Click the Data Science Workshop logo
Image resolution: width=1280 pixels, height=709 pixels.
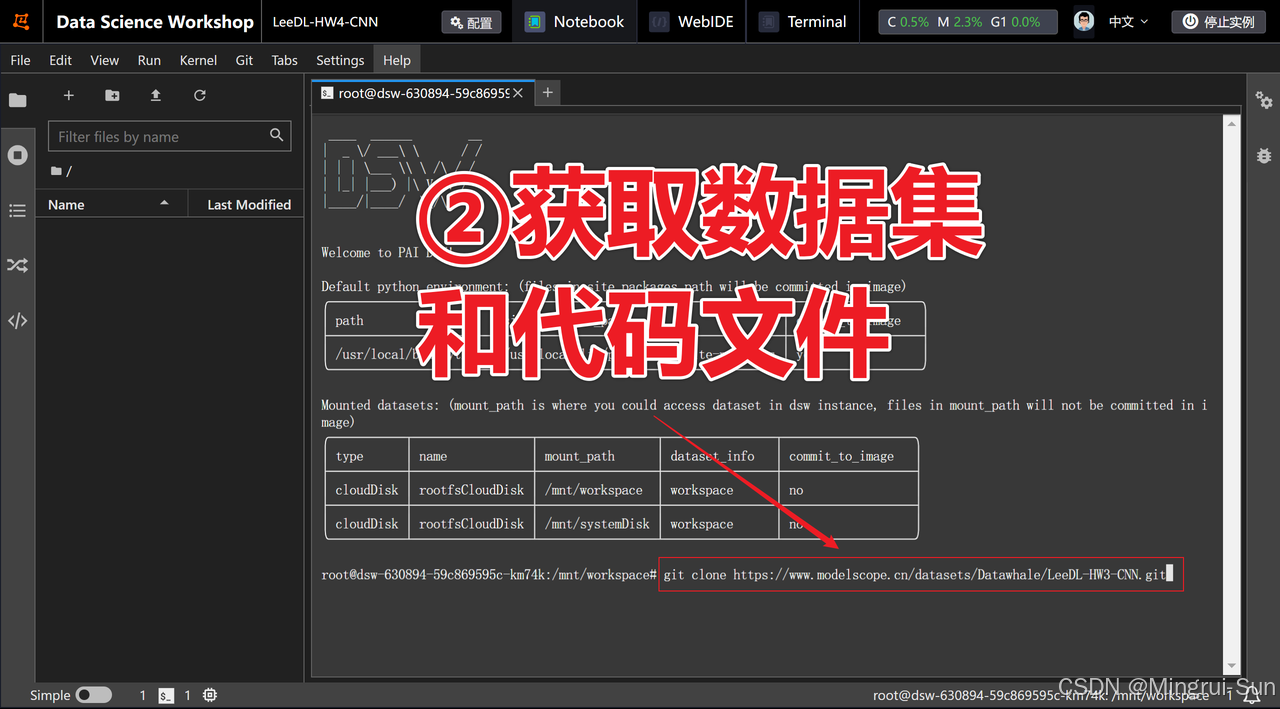click(21, 21)
